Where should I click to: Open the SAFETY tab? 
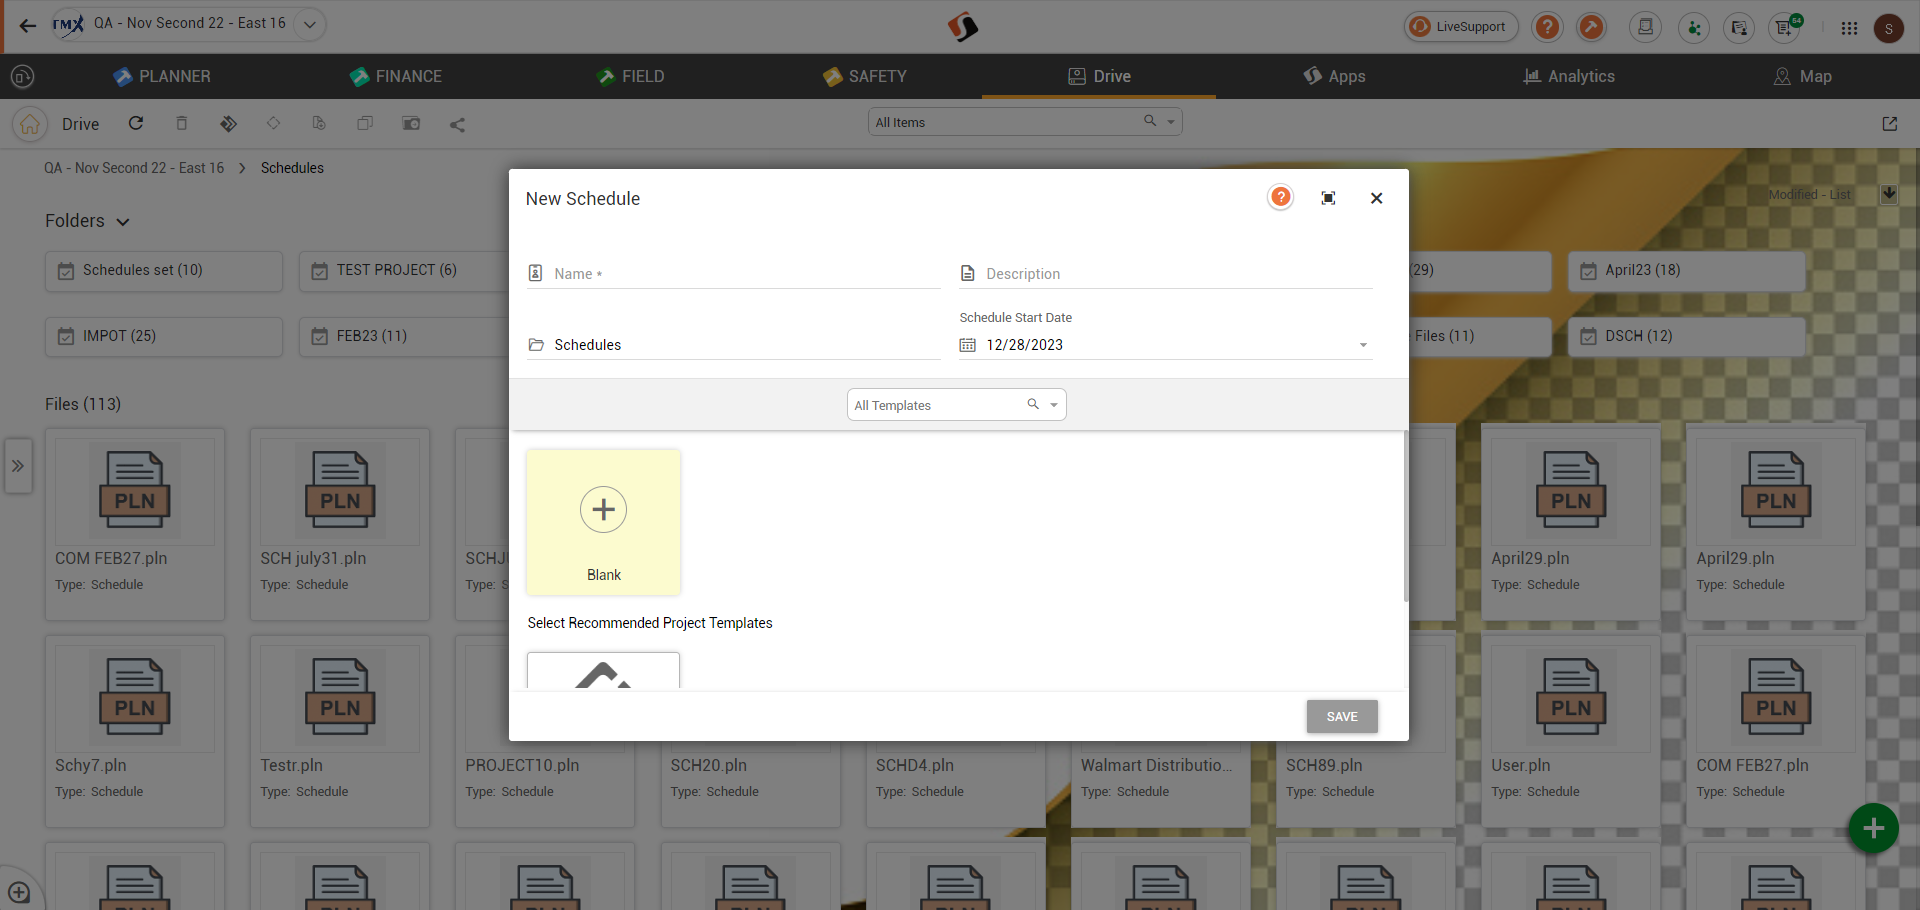[865, 76]
